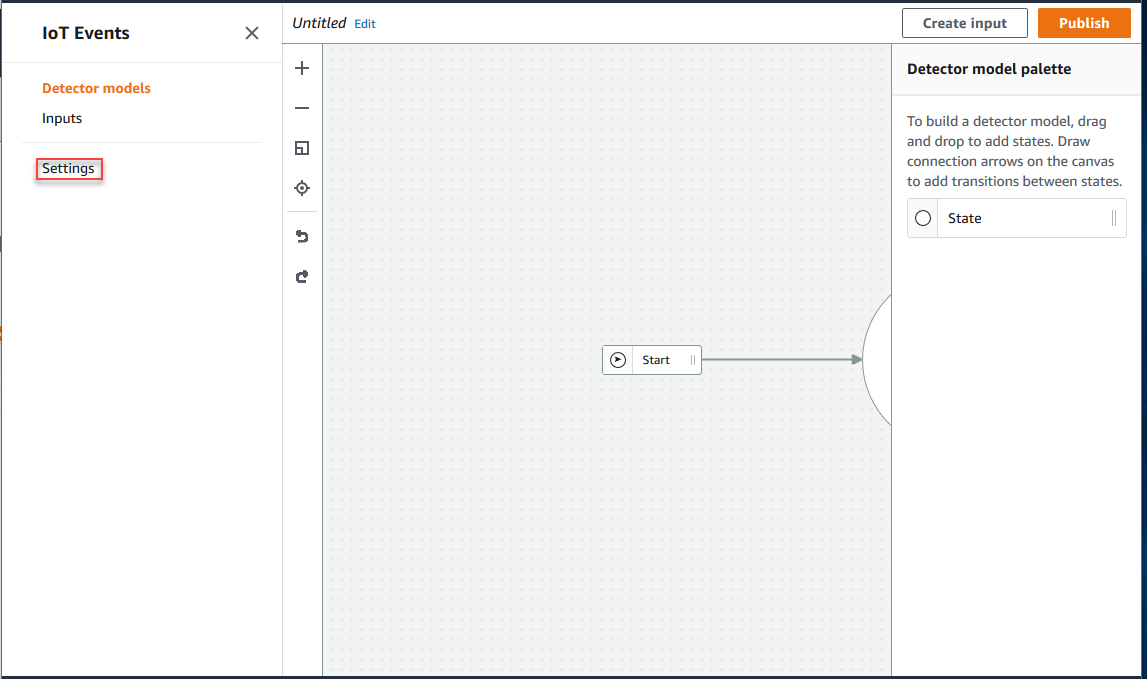Select the partially visible state circle on canvas

tap(877, 360)
